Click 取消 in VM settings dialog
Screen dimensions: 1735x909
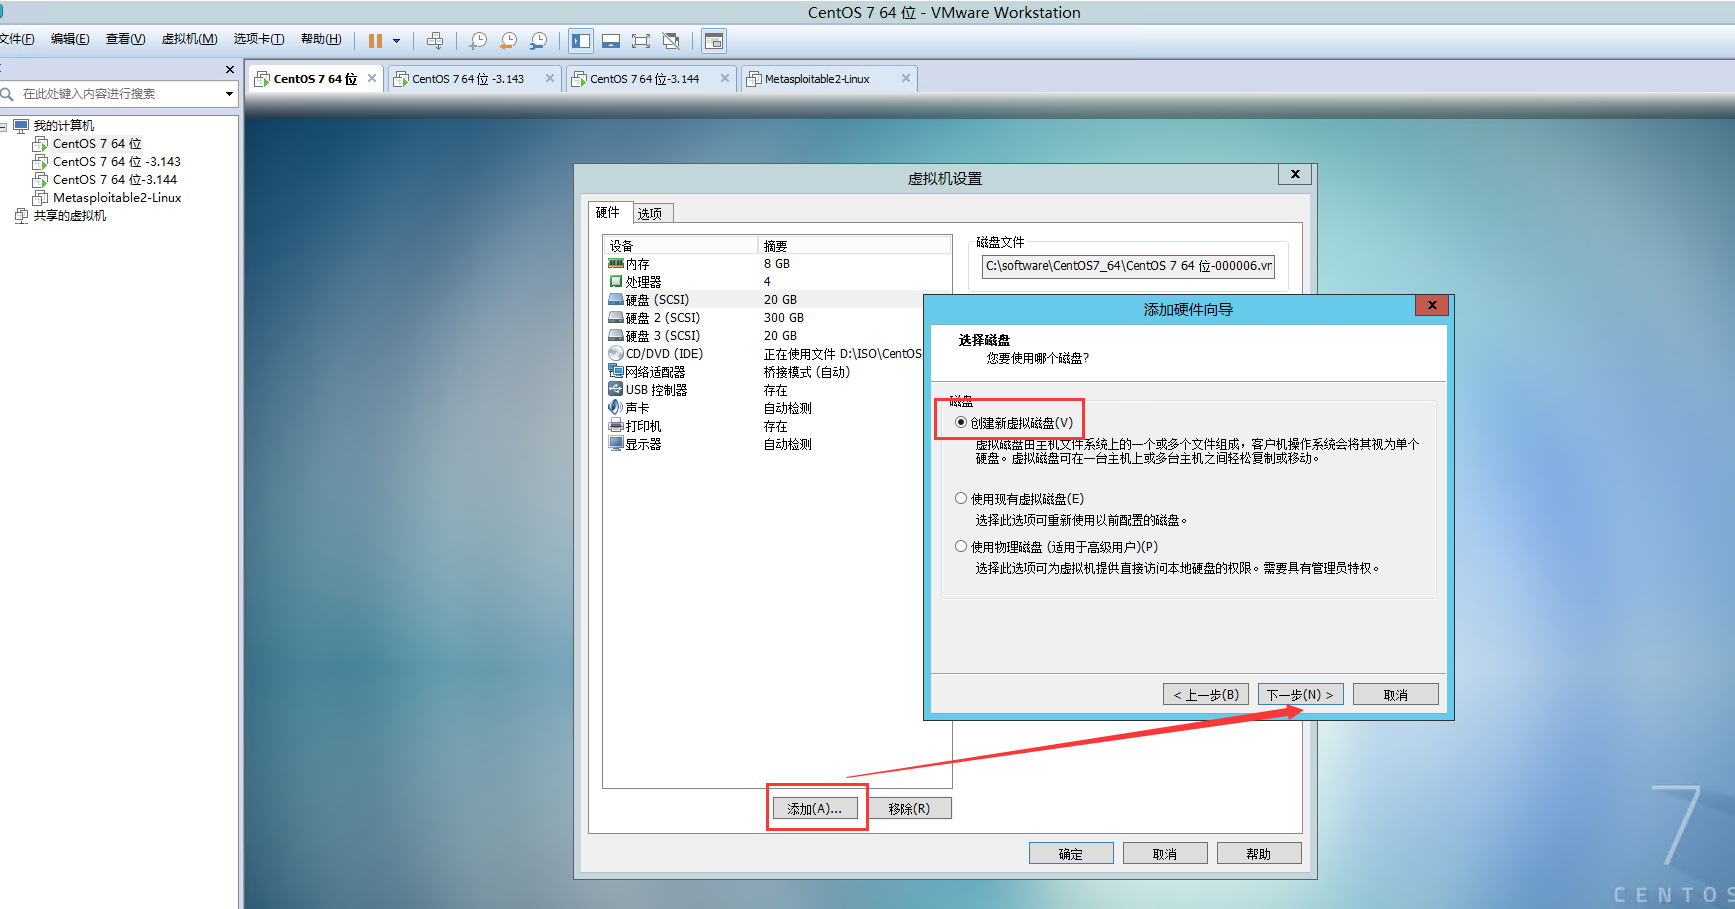pyautogui.click(x=1165, y=853)
